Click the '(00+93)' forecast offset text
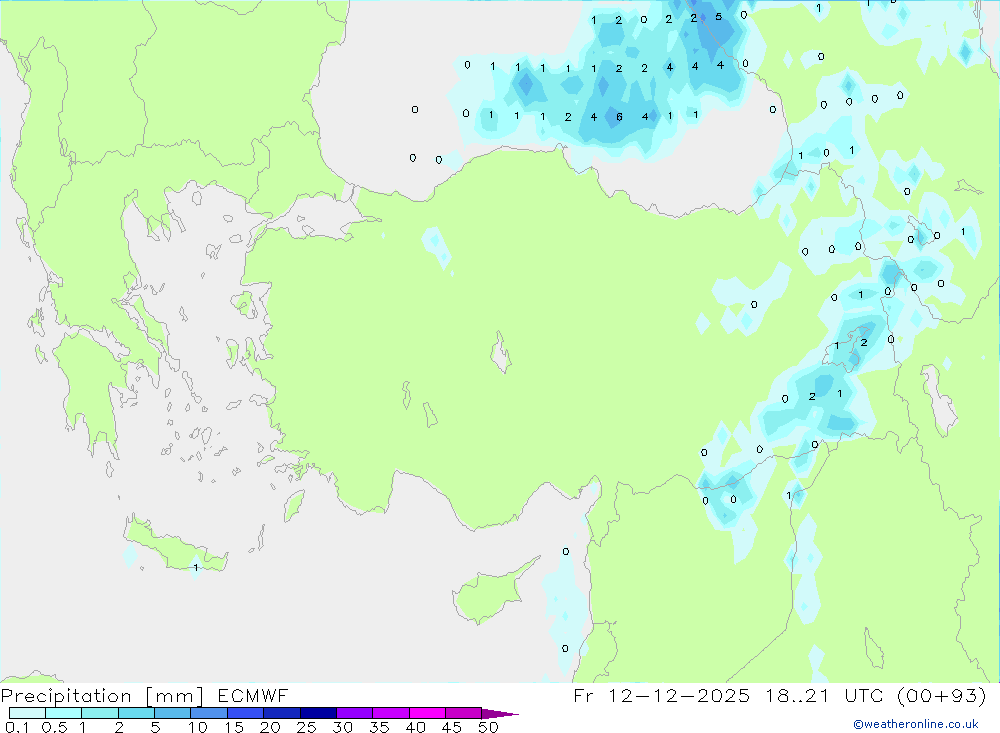Screen dimensions: 1000x733 [x=941, y=695]
